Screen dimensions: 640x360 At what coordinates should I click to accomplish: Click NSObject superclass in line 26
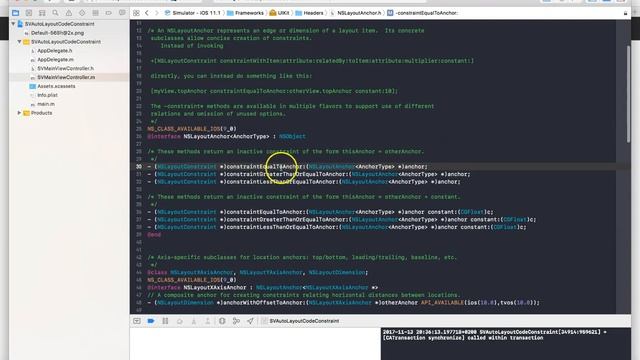pyautogui.click(x=292, y=136)
